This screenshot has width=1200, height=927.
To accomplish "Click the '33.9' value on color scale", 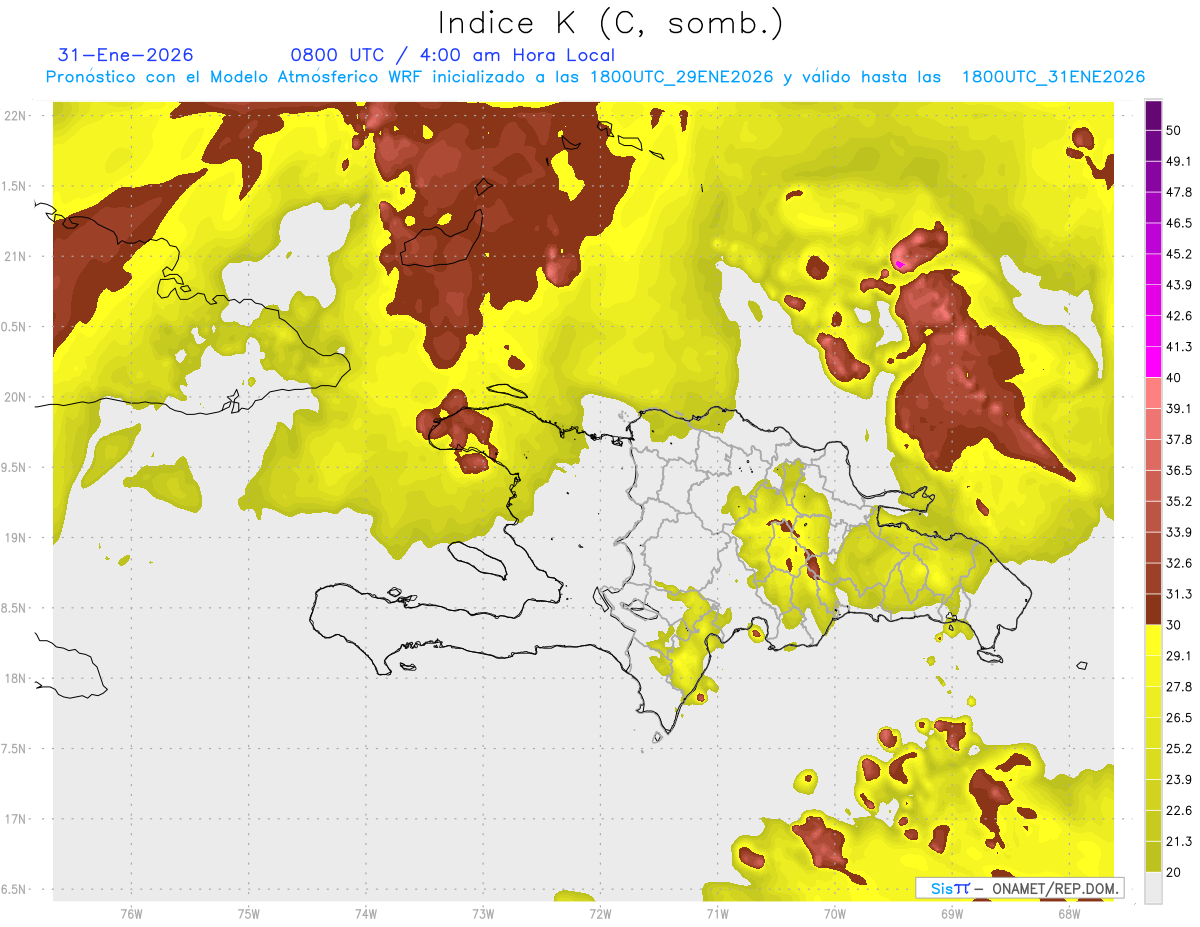I will pos(1179,532).
